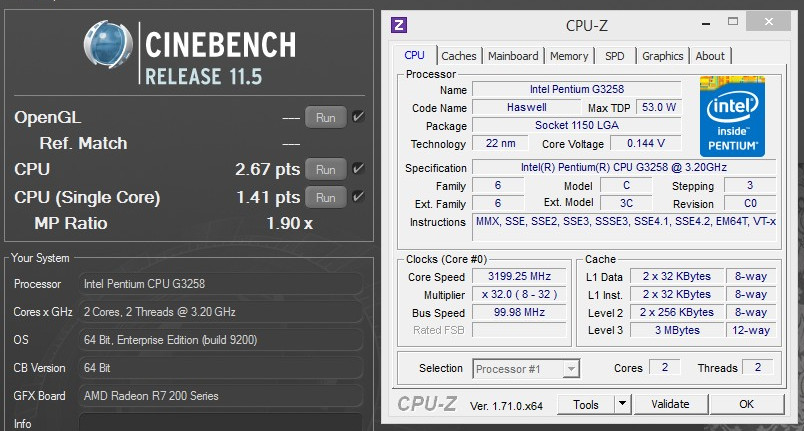Screen dimensions: 804x431
Task: Switch to the Caches tab
Action: [x=459, y=56]
